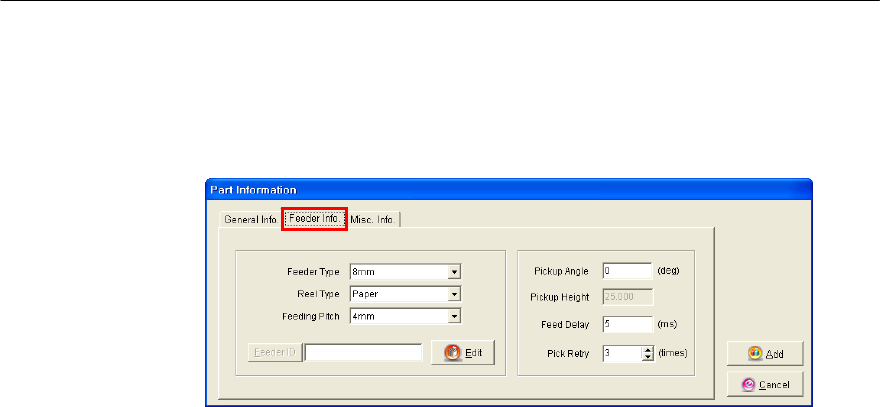880x407 pixels.
Task: Click the Part Information title bar
Action: tap(509, 190)
